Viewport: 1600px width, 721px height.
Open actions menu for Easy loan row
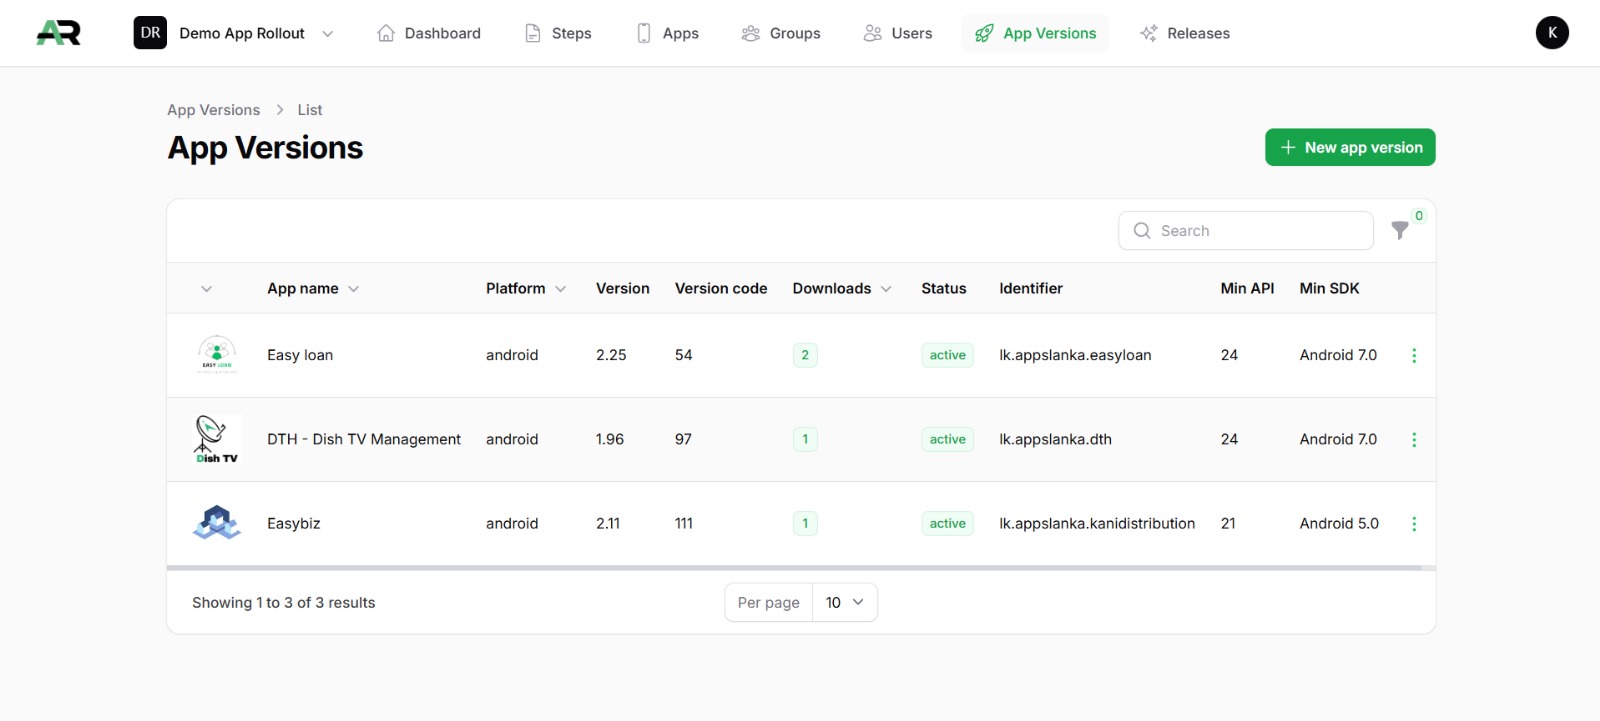point(1414,355)
